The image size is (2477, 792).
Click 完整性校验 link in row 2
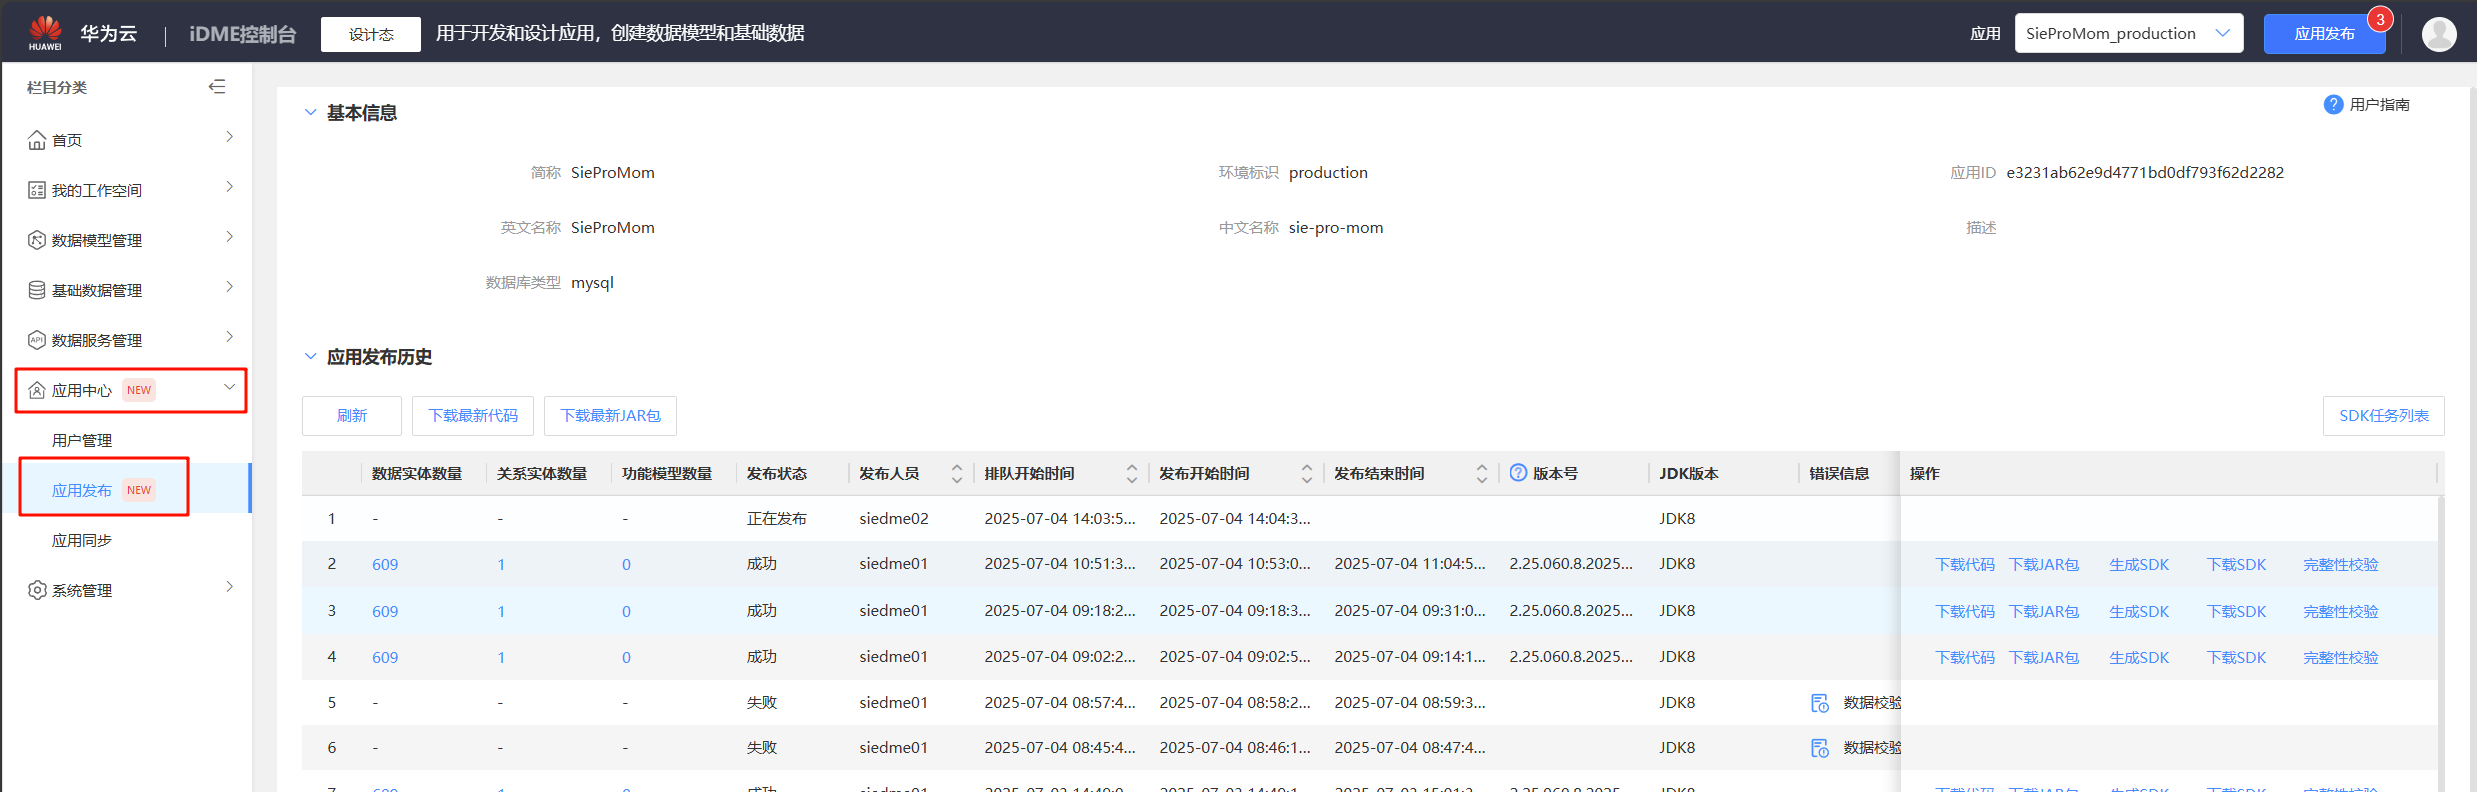[x=2340, y=565]
